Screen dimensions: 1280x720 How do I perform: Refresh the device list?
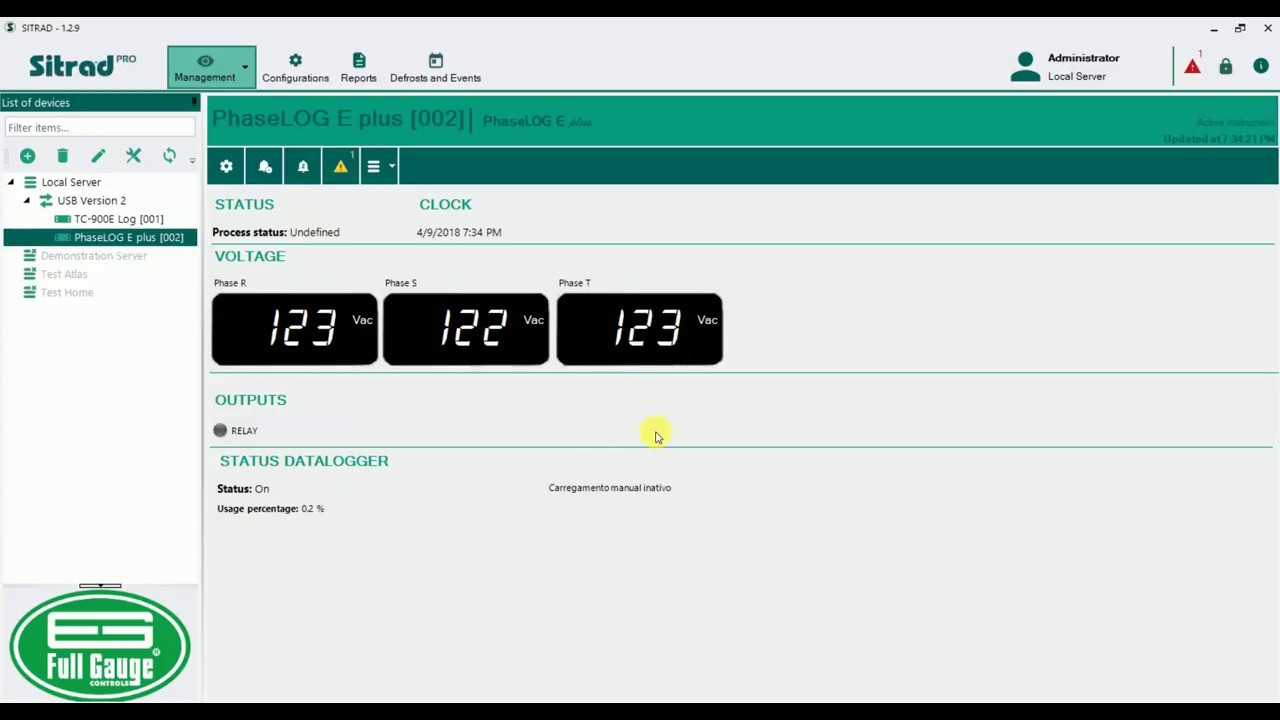pos(169,156)
